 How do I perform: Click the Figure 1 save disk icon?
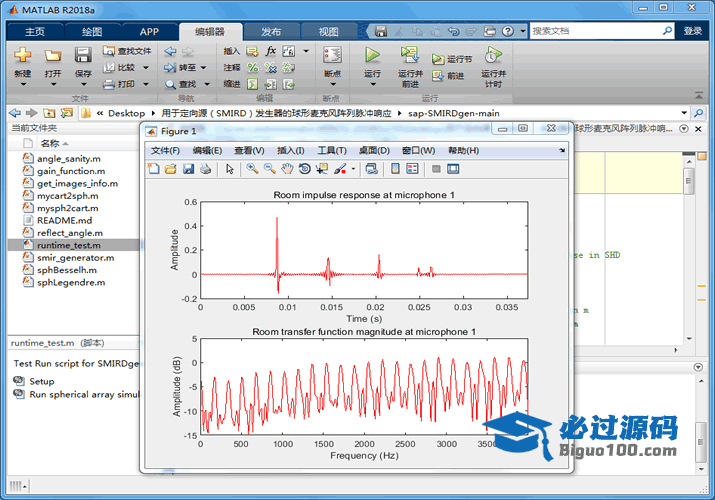(x=188, y=169)
